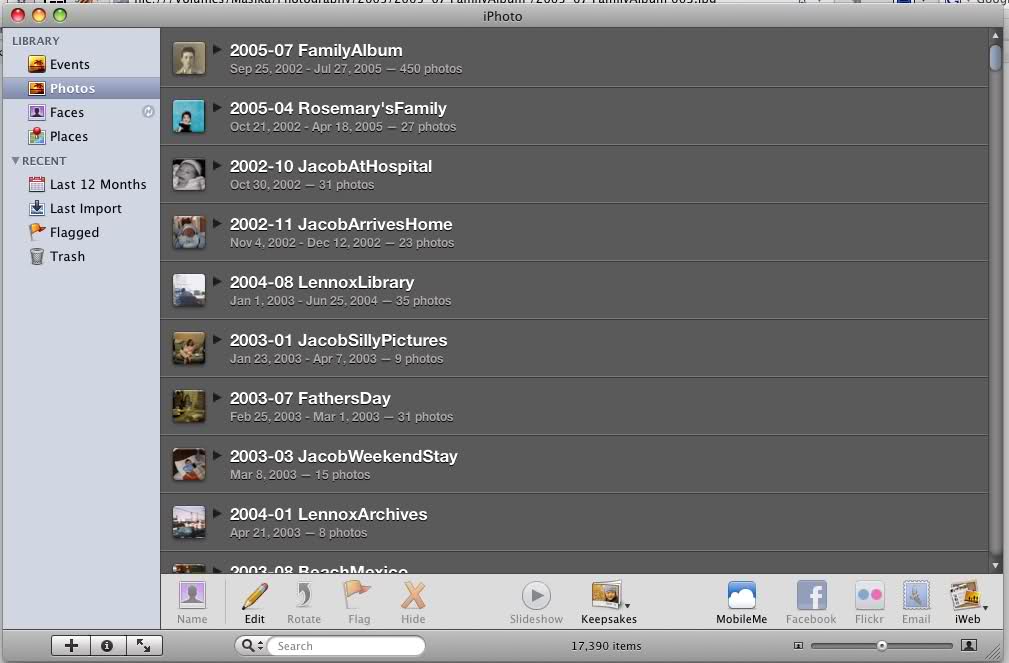This screenshot has height=663, width=1009.
Task: Click the Rotate tool
Action: click(304, 602)
